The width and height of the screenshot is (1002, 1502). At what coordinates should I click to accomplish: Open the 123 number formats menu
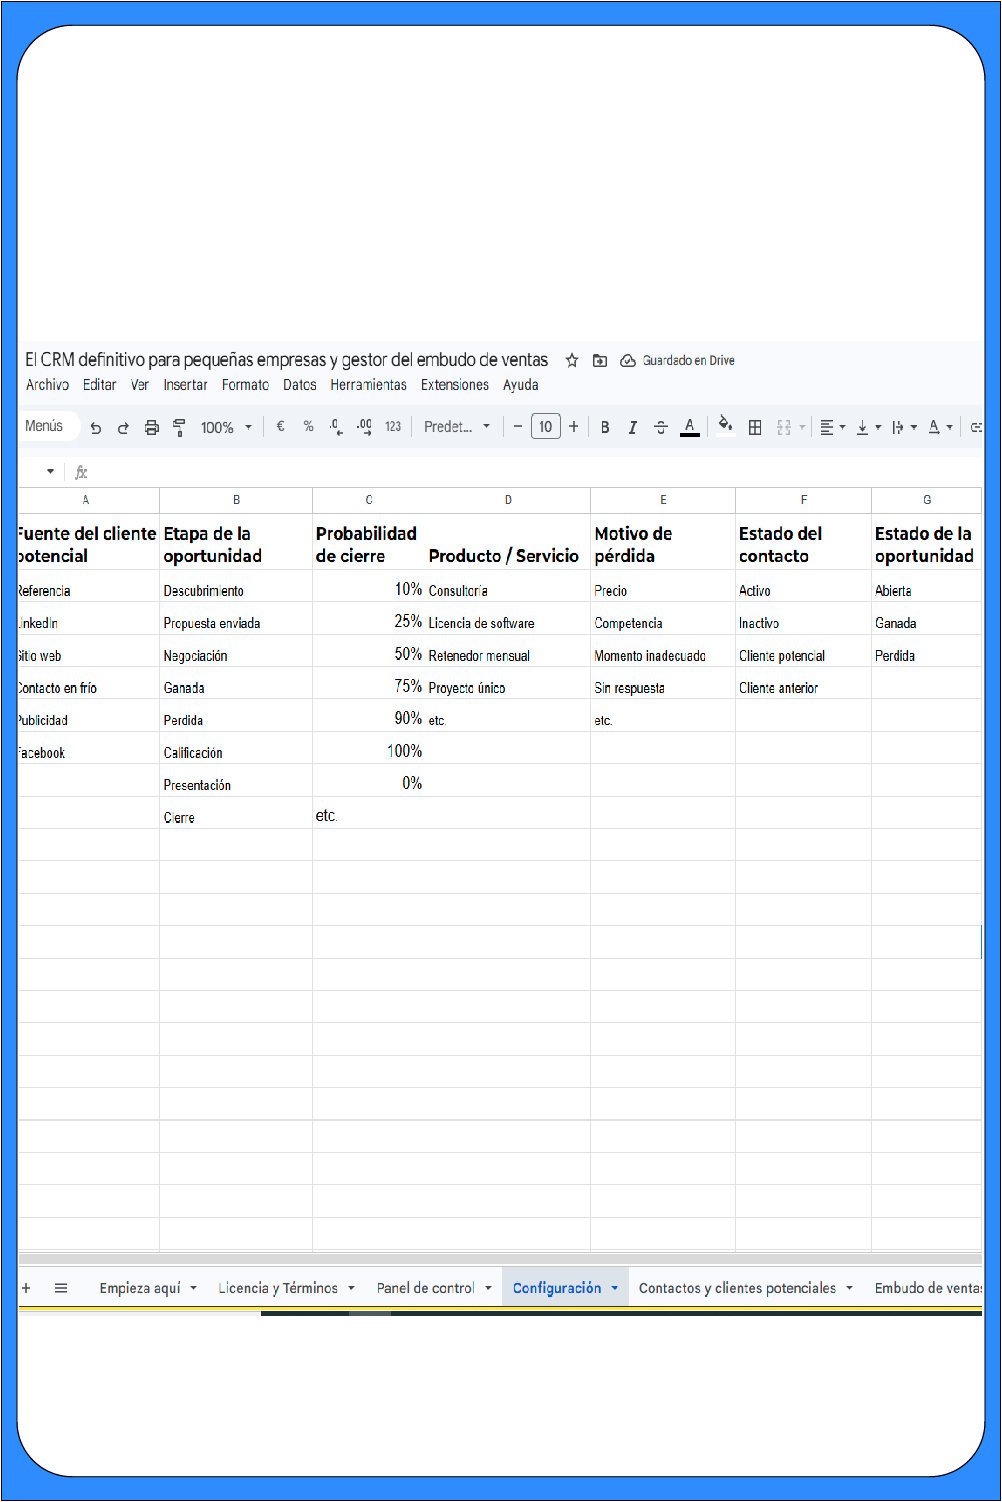coord(393,426)
